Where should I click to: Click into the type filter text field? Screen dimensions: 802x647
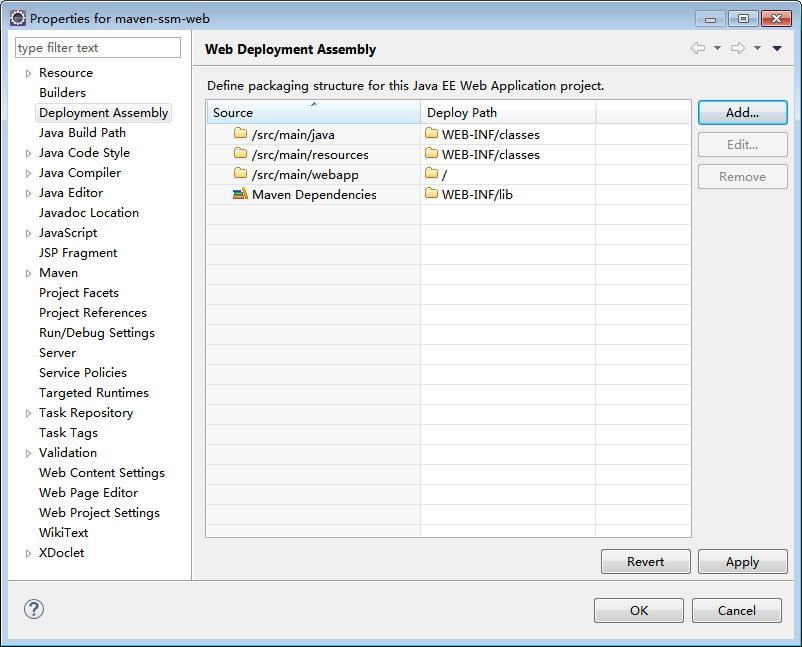click(x=98, y=48)
